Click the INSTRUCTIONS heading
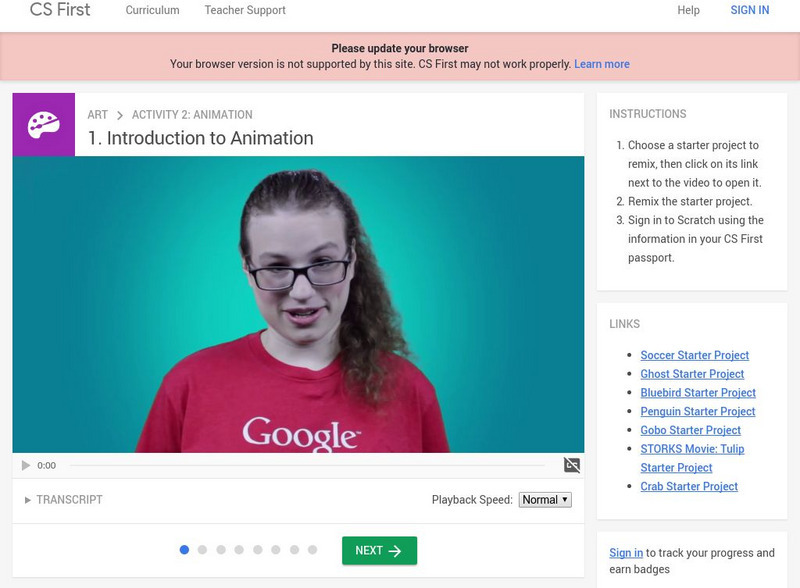 coord(647,114)
